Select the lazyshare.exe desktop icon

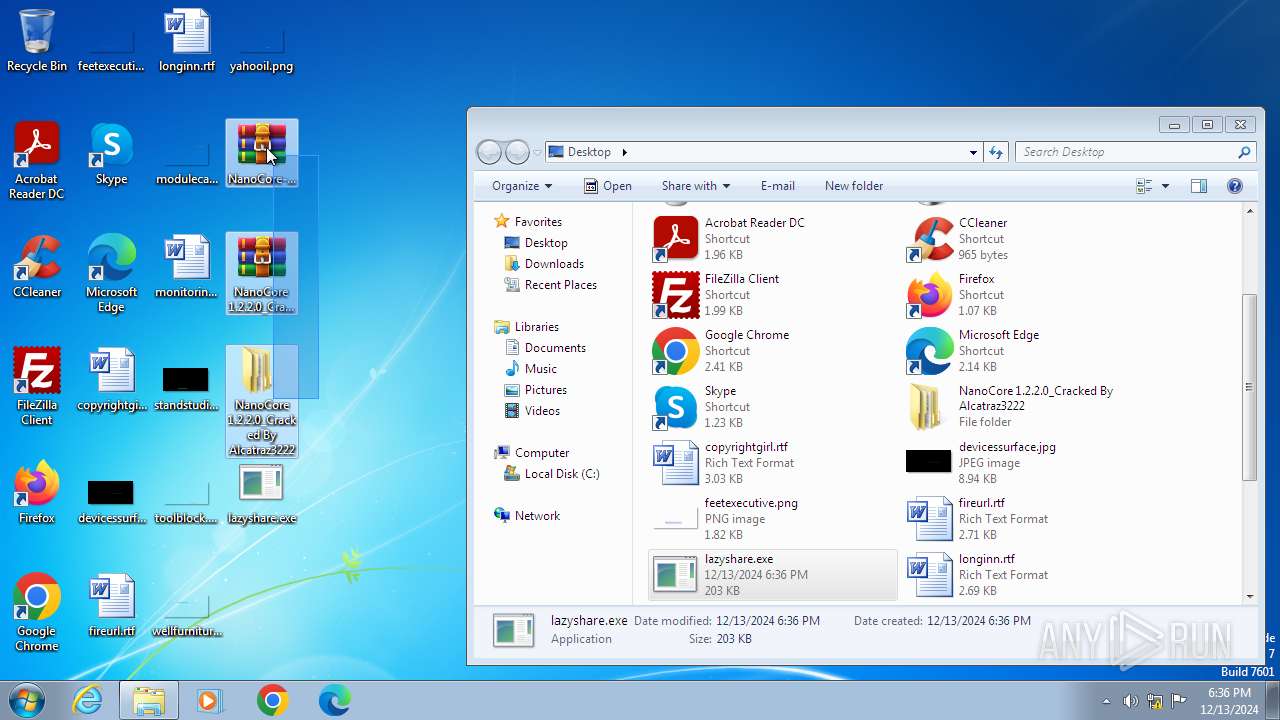coord(261,493)
